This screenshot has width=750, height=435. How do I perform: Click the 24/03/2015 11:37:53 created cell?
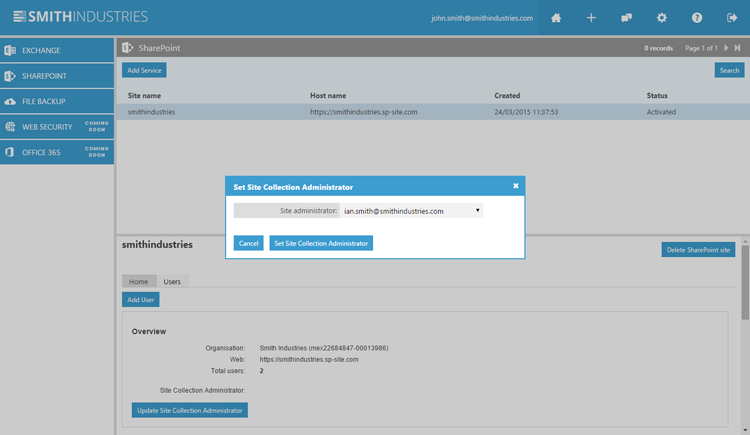[526, 112]
